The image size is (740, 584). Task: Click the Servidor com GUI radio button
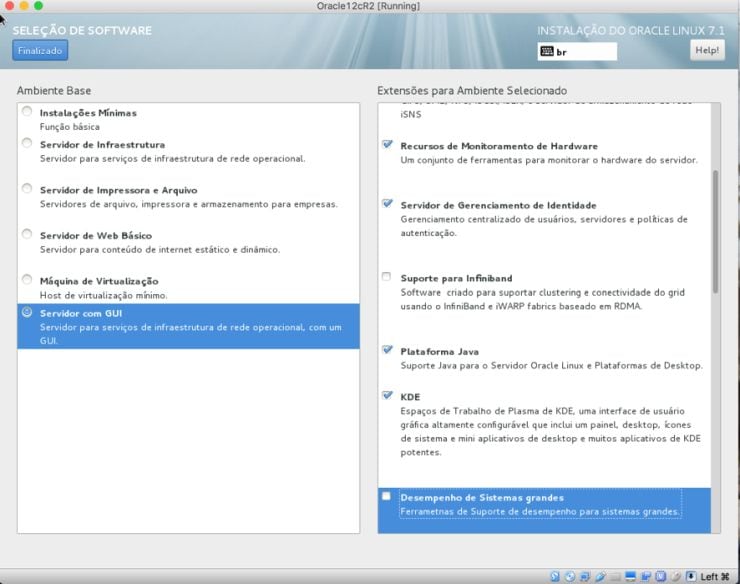pyautogui.click(x=27, y=312)
